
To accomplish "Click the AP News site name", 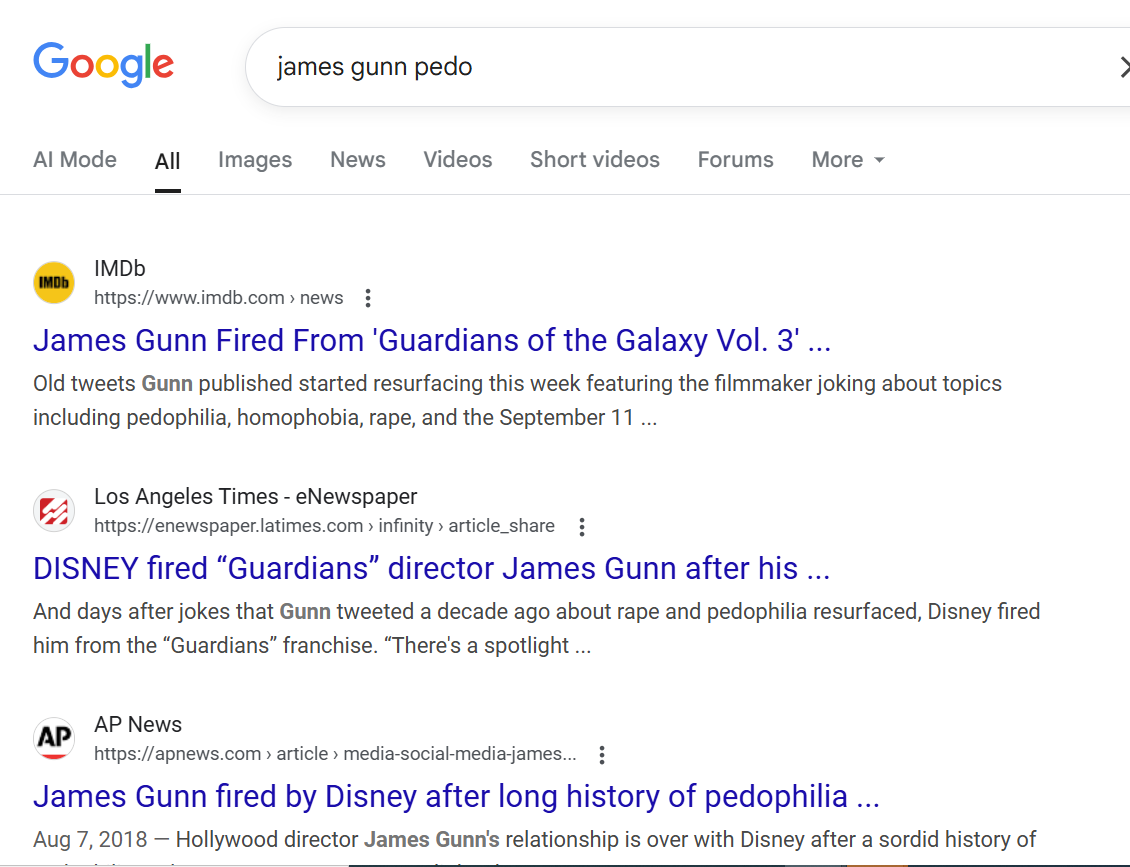I will coord(138,724).
